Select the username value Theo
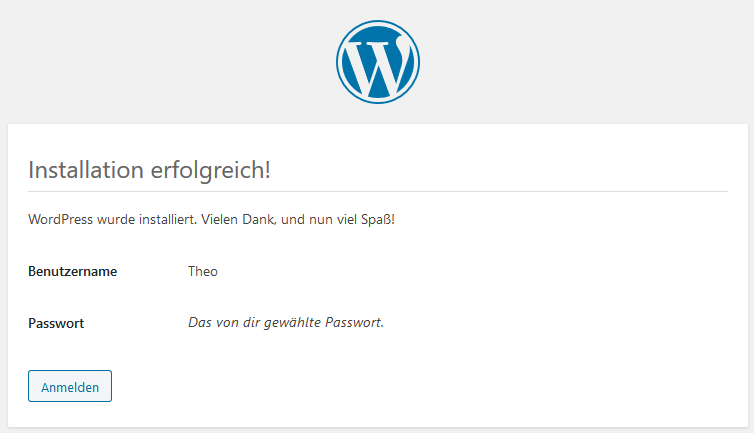 coord(203,271)
